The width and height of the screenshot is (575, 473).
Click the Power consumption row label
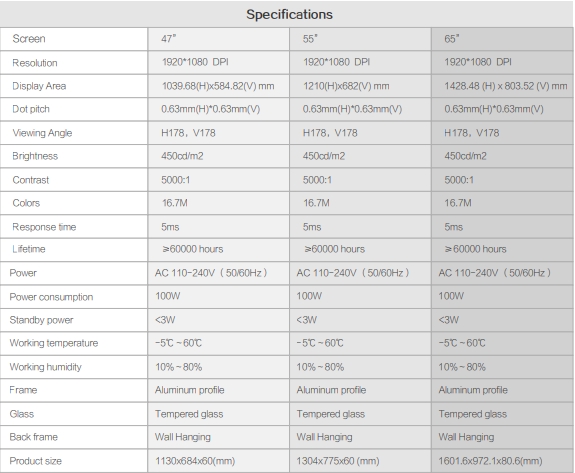coord(51,297)
